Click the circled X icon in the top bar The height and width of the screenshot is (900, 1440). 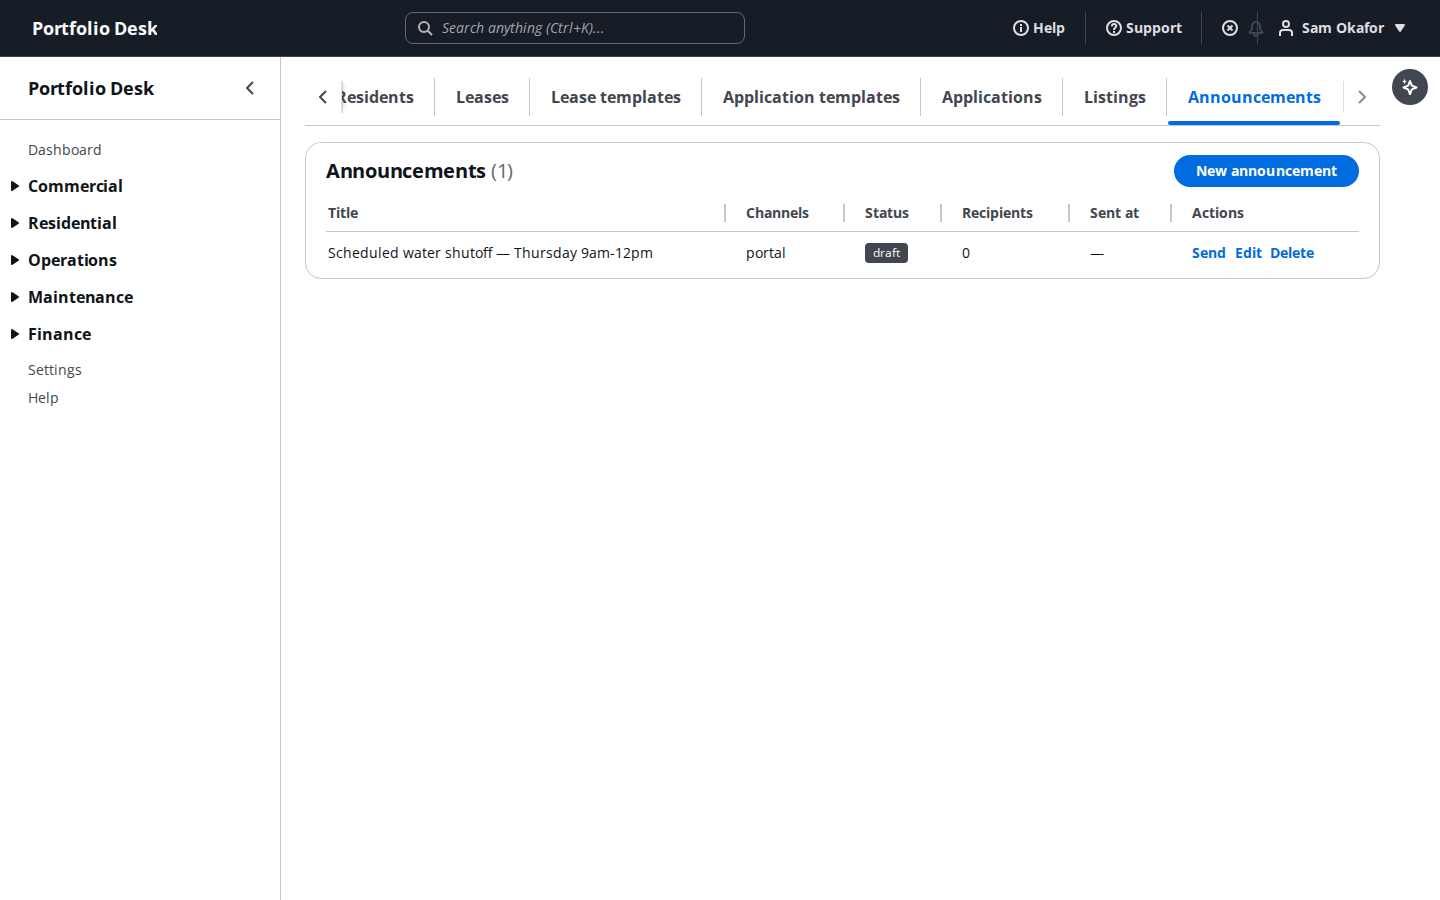pos(1230,28)
